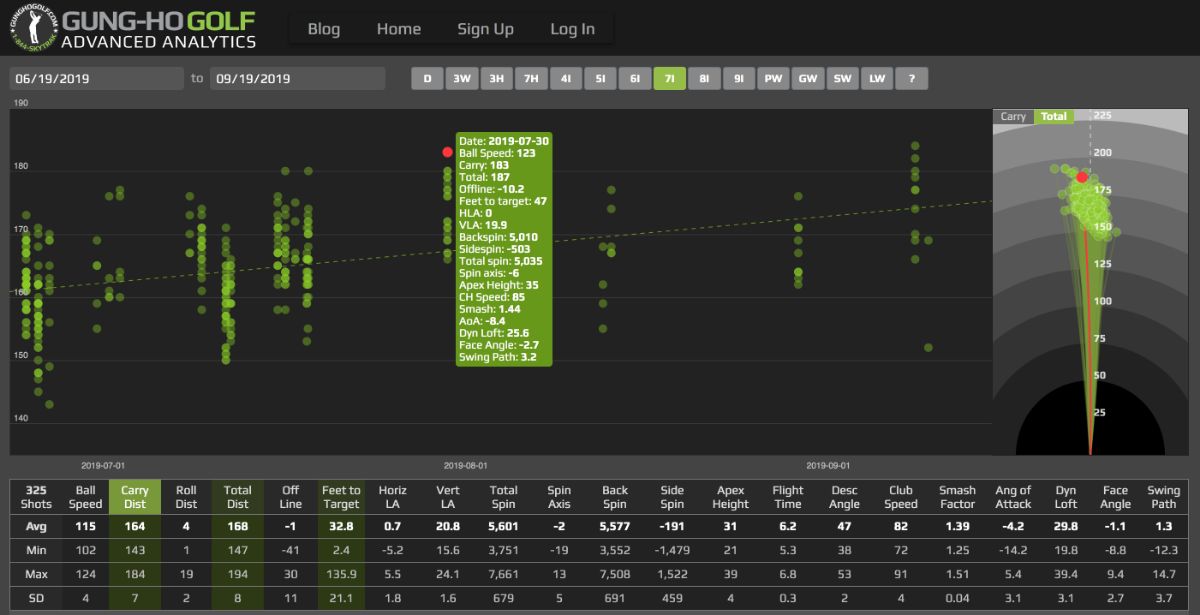Screen dimensions: 1200x615
Task: Switch dispersion view to Carry
Action: pos(1013,117)
